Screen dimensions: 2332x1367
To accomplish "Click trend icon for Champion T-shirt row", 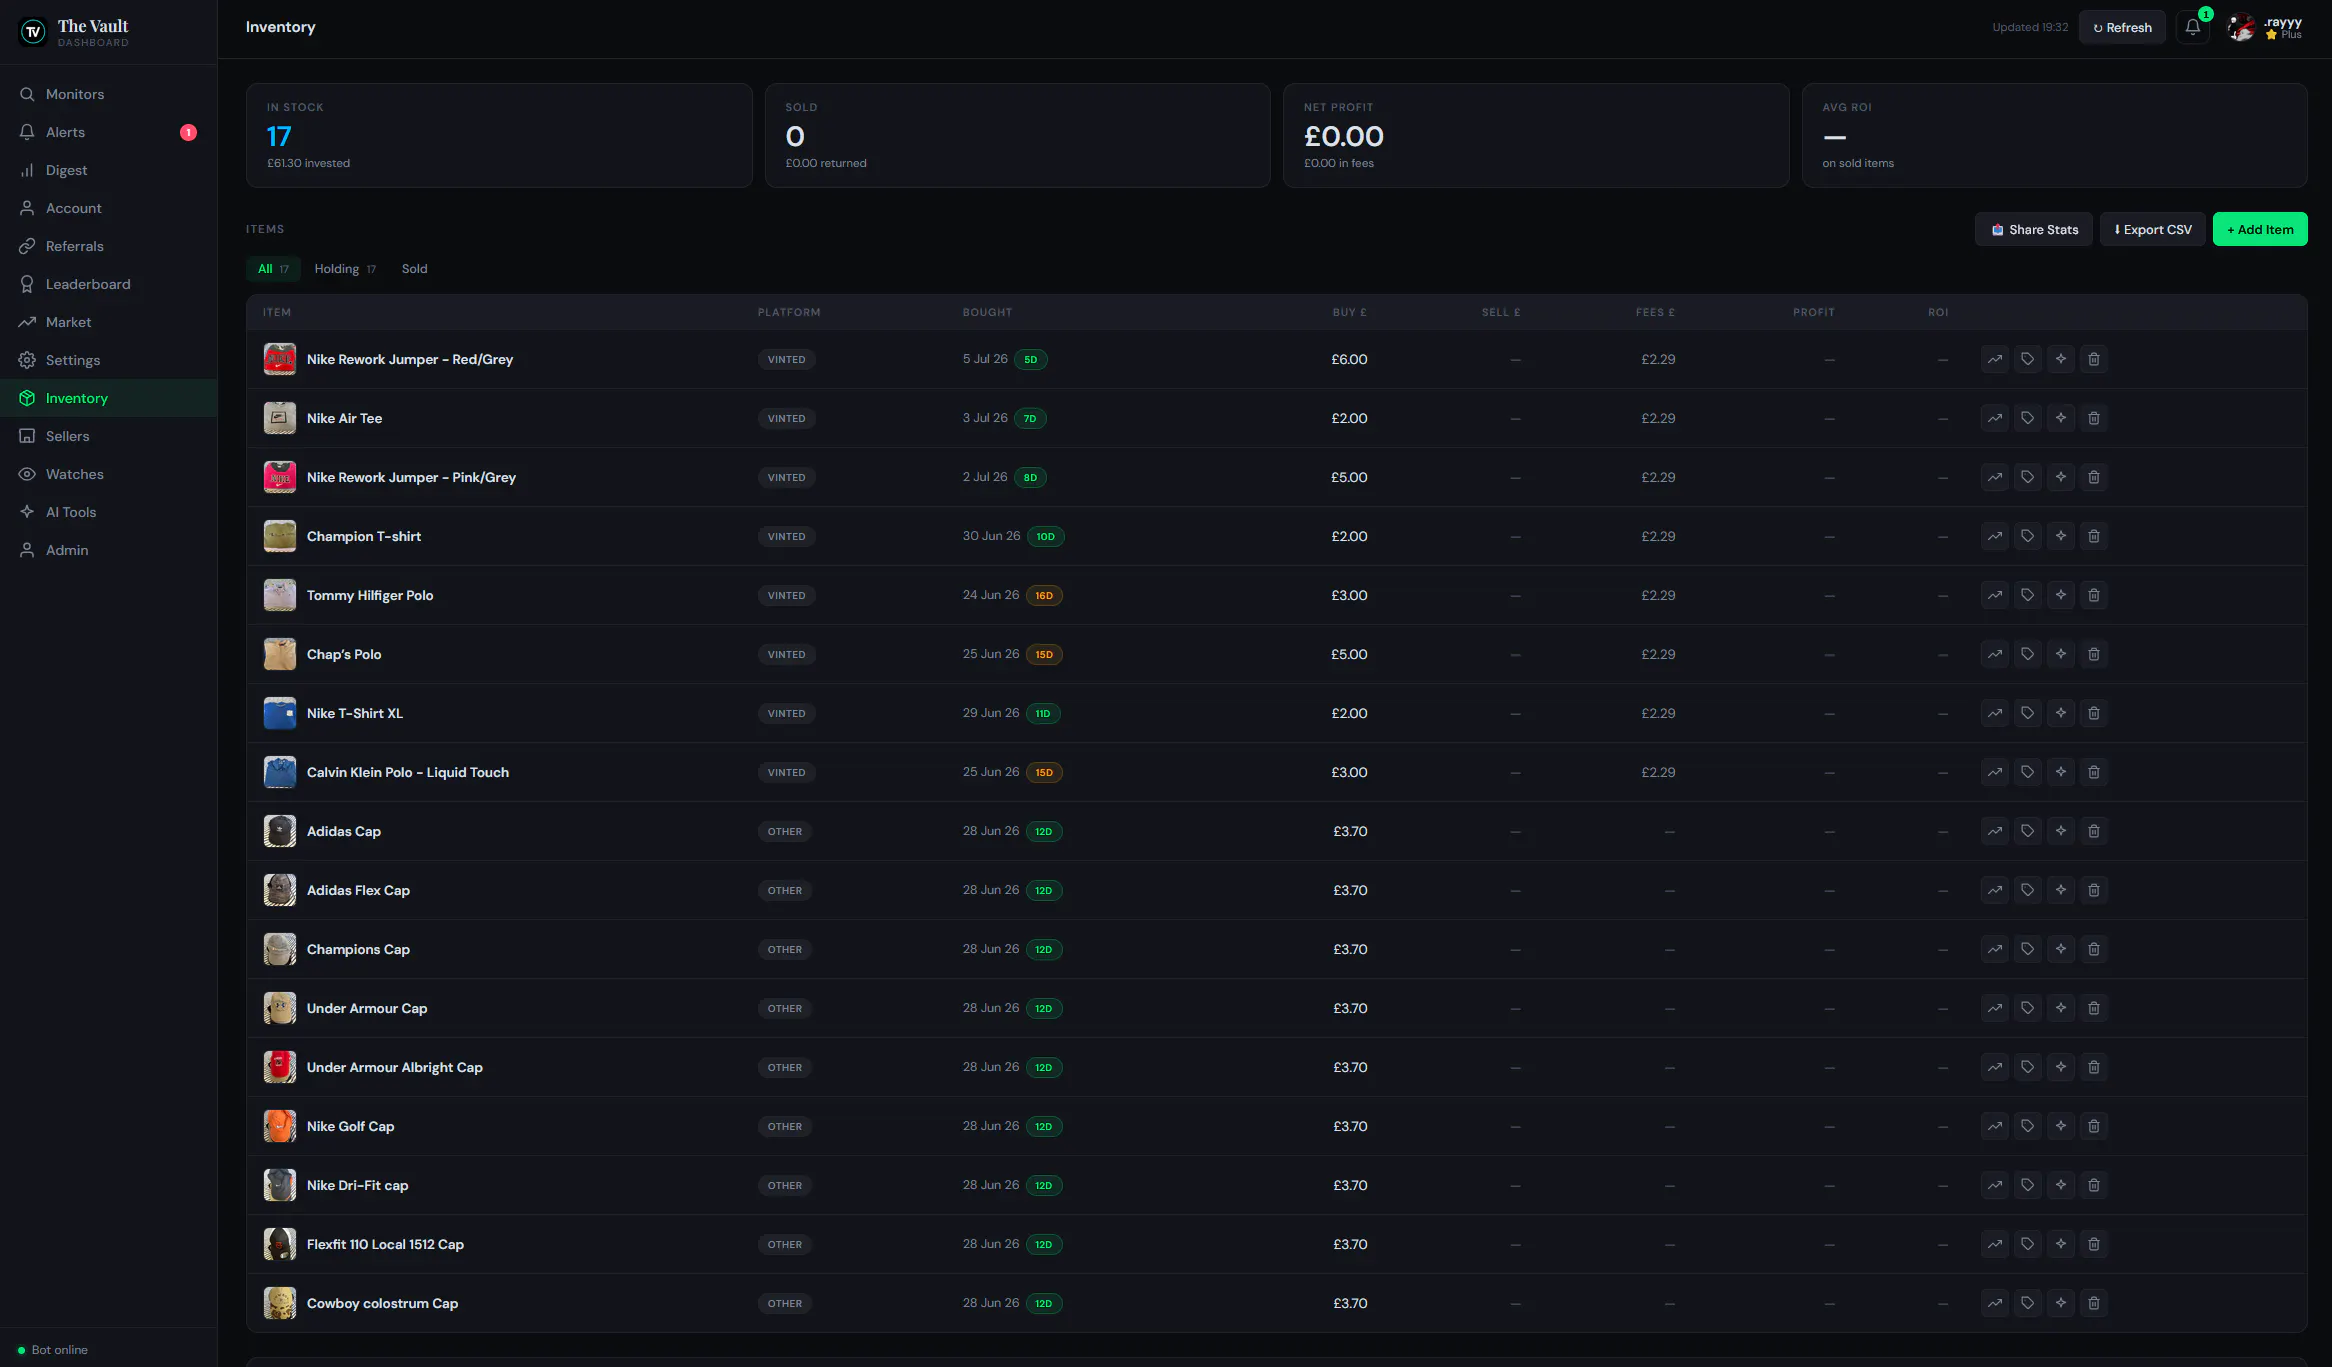I will (x=1994, y=536).
